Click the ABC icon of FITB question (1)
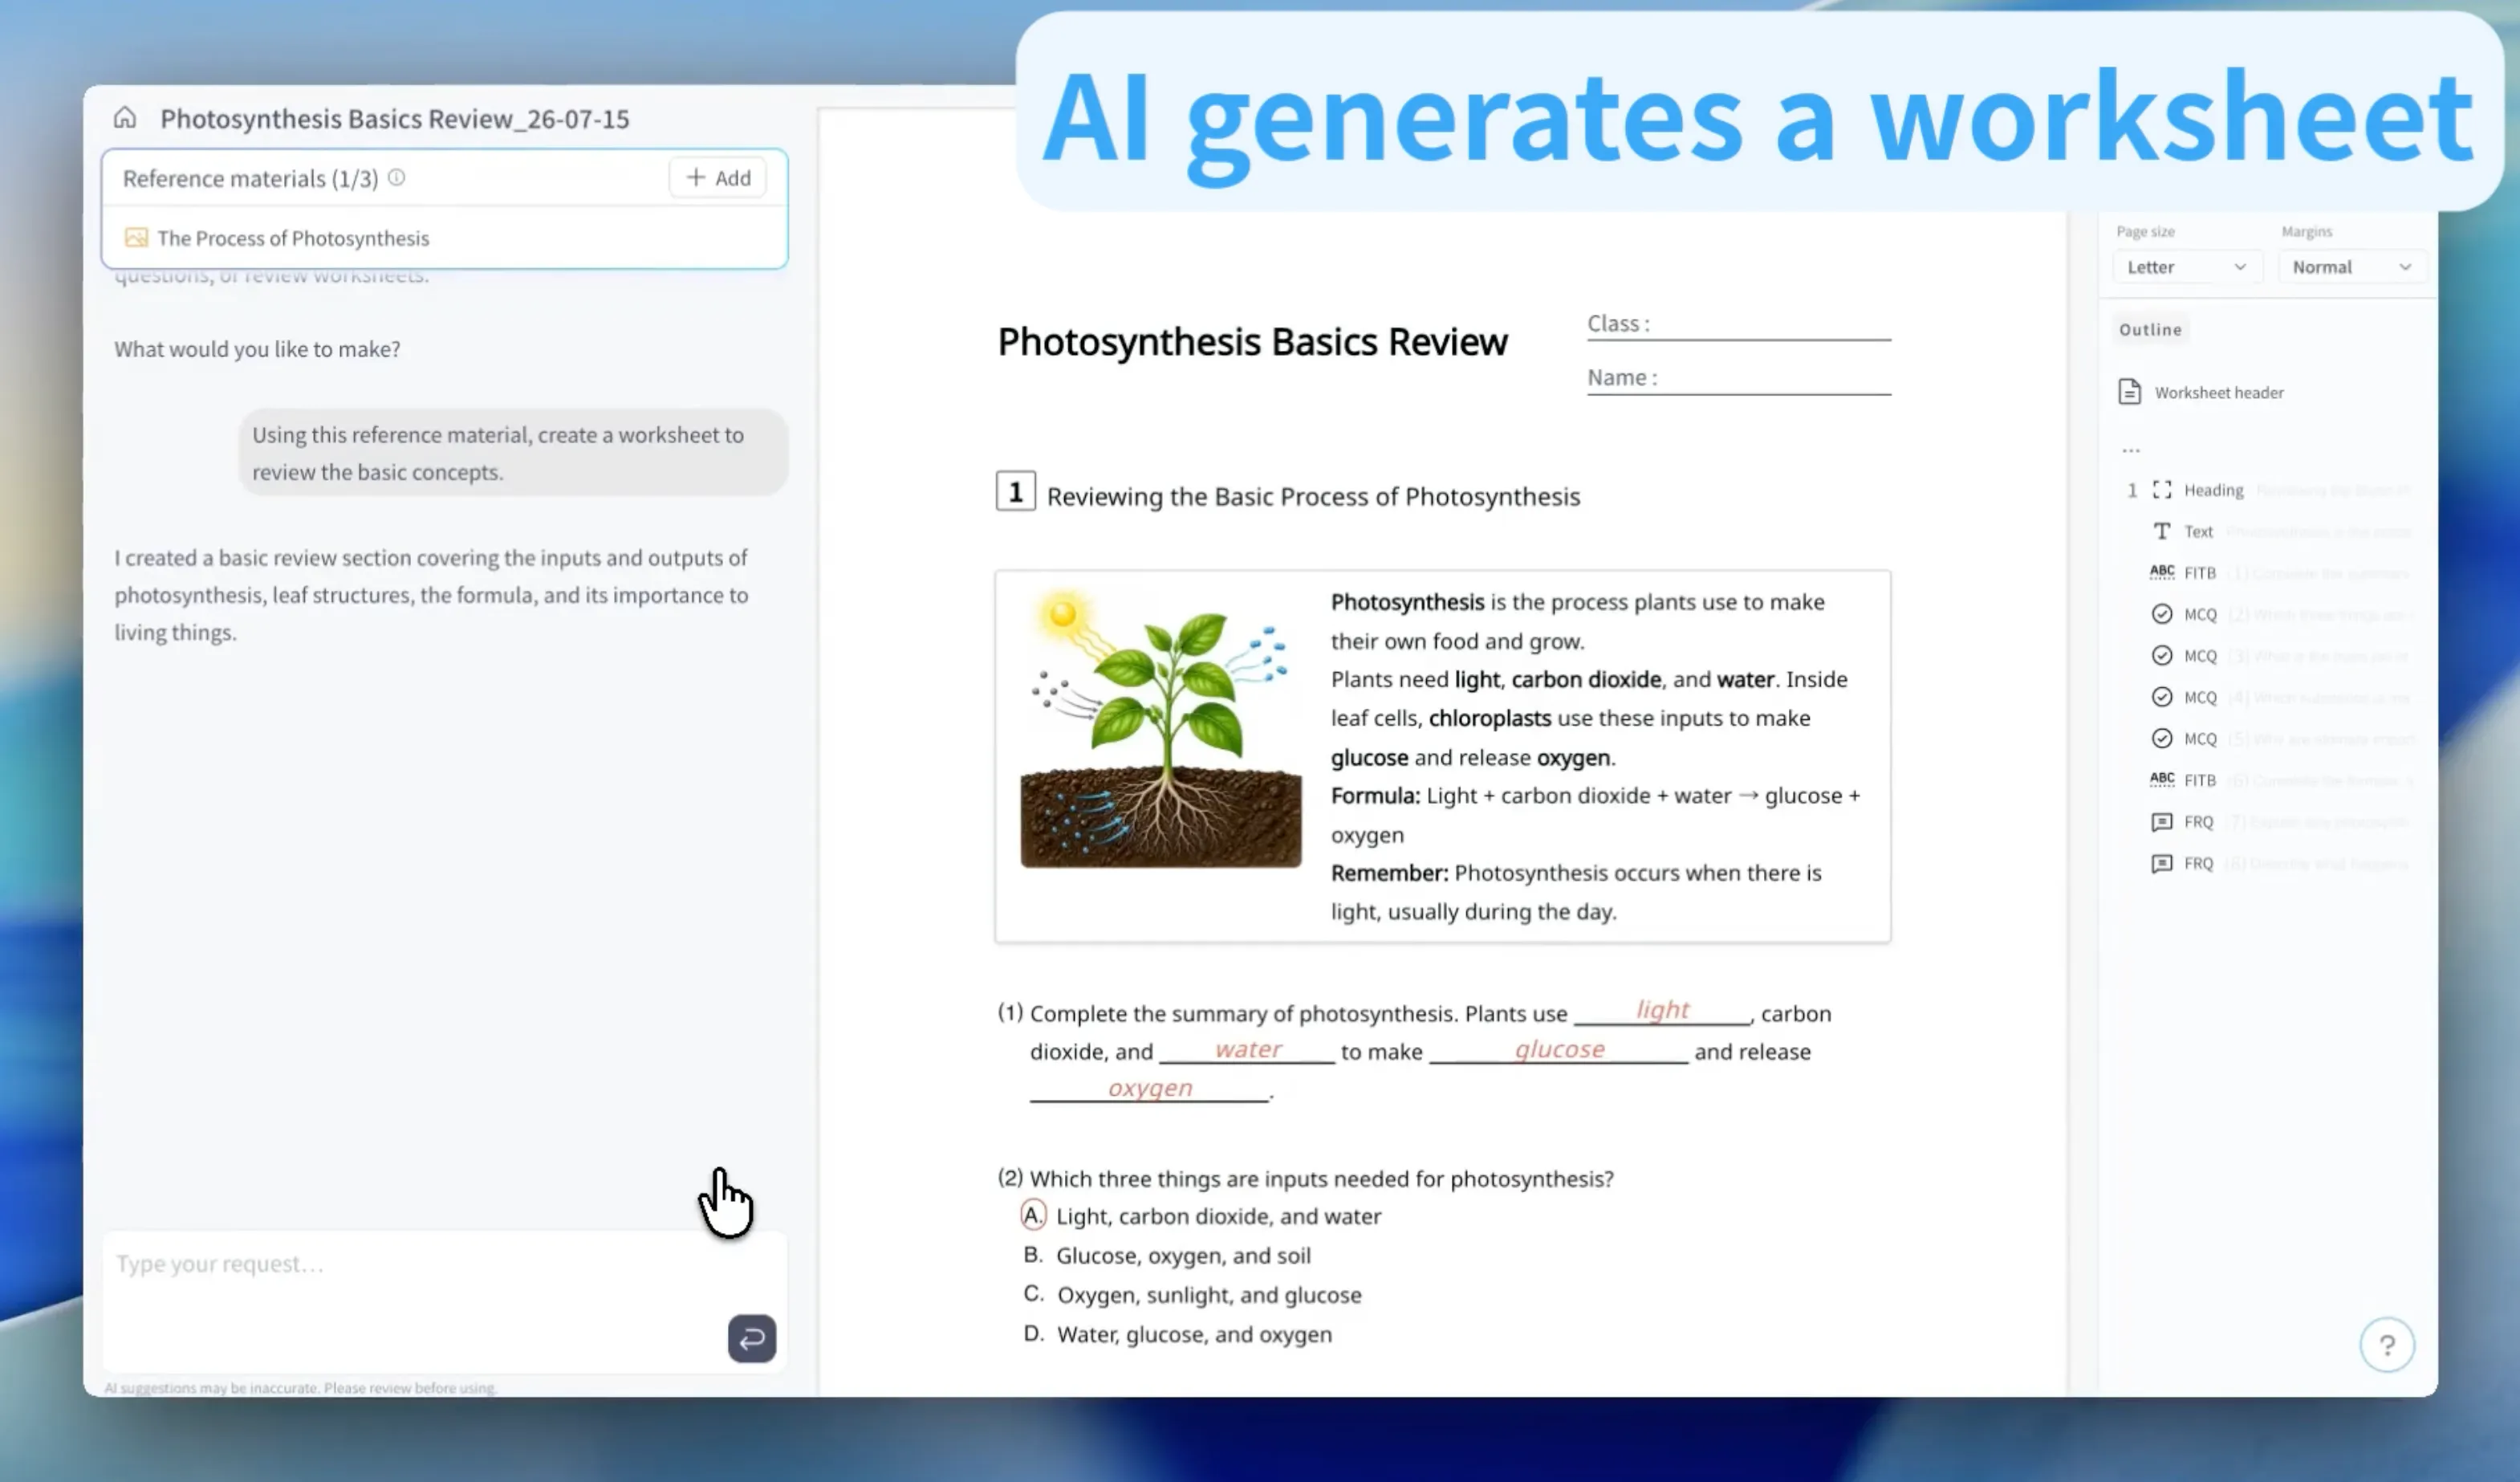 click(x=2162, y=572)
